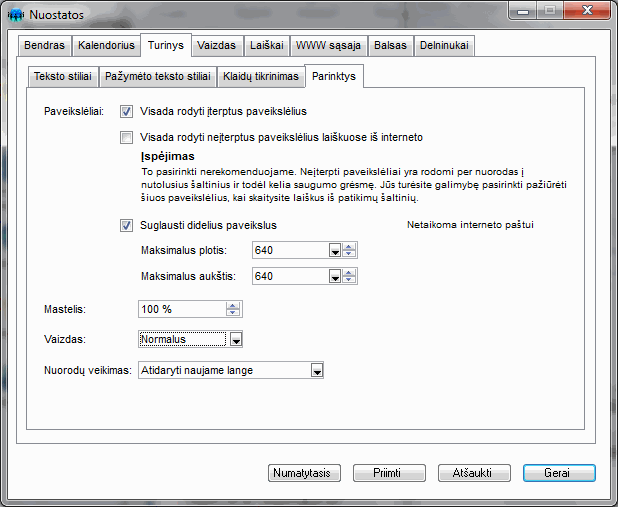
Task: Enable Visada rodyti įterptus paveikslėlius checkbox
Action: point(127,112)
